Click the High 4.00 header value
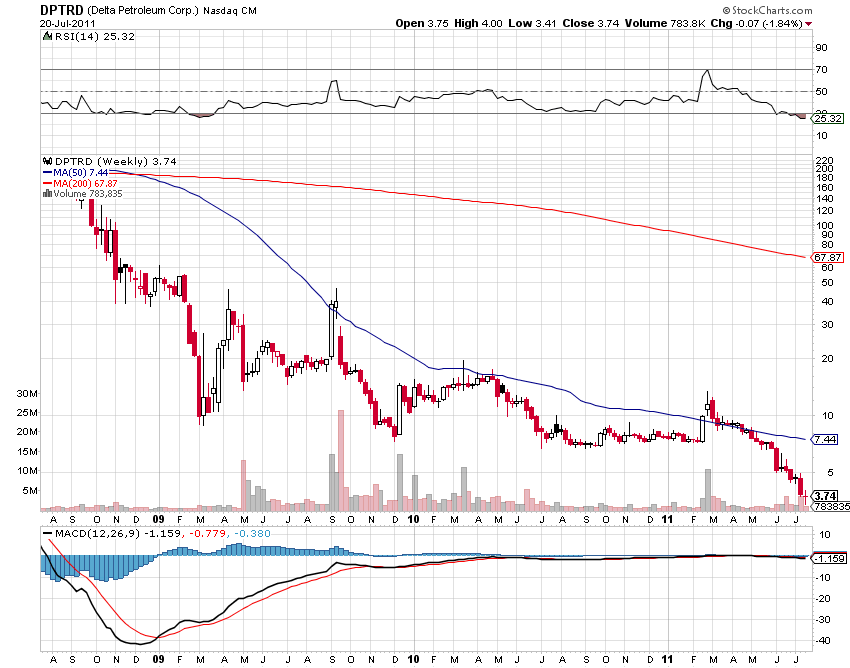Image resolution: width=850 pixels, height=668 pixels. (478, 23)
